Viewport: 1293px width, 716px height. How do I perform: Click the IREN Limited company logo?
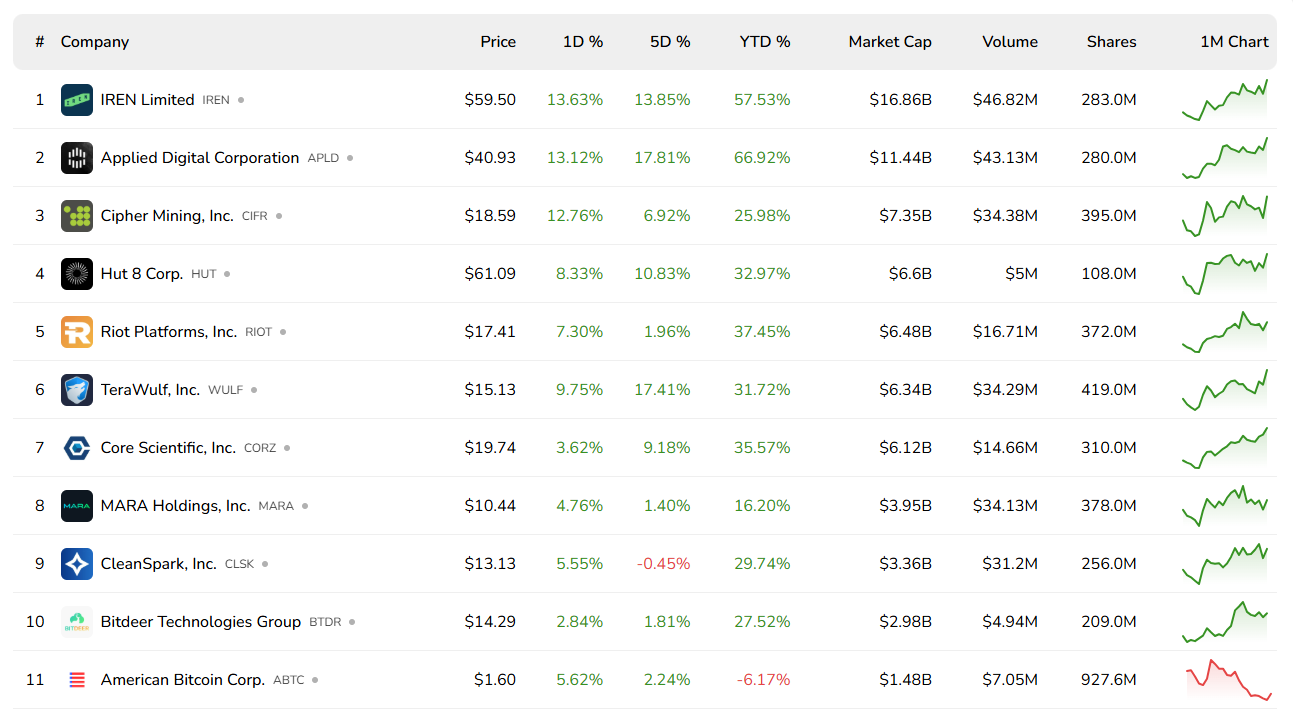tap(77, 100)
